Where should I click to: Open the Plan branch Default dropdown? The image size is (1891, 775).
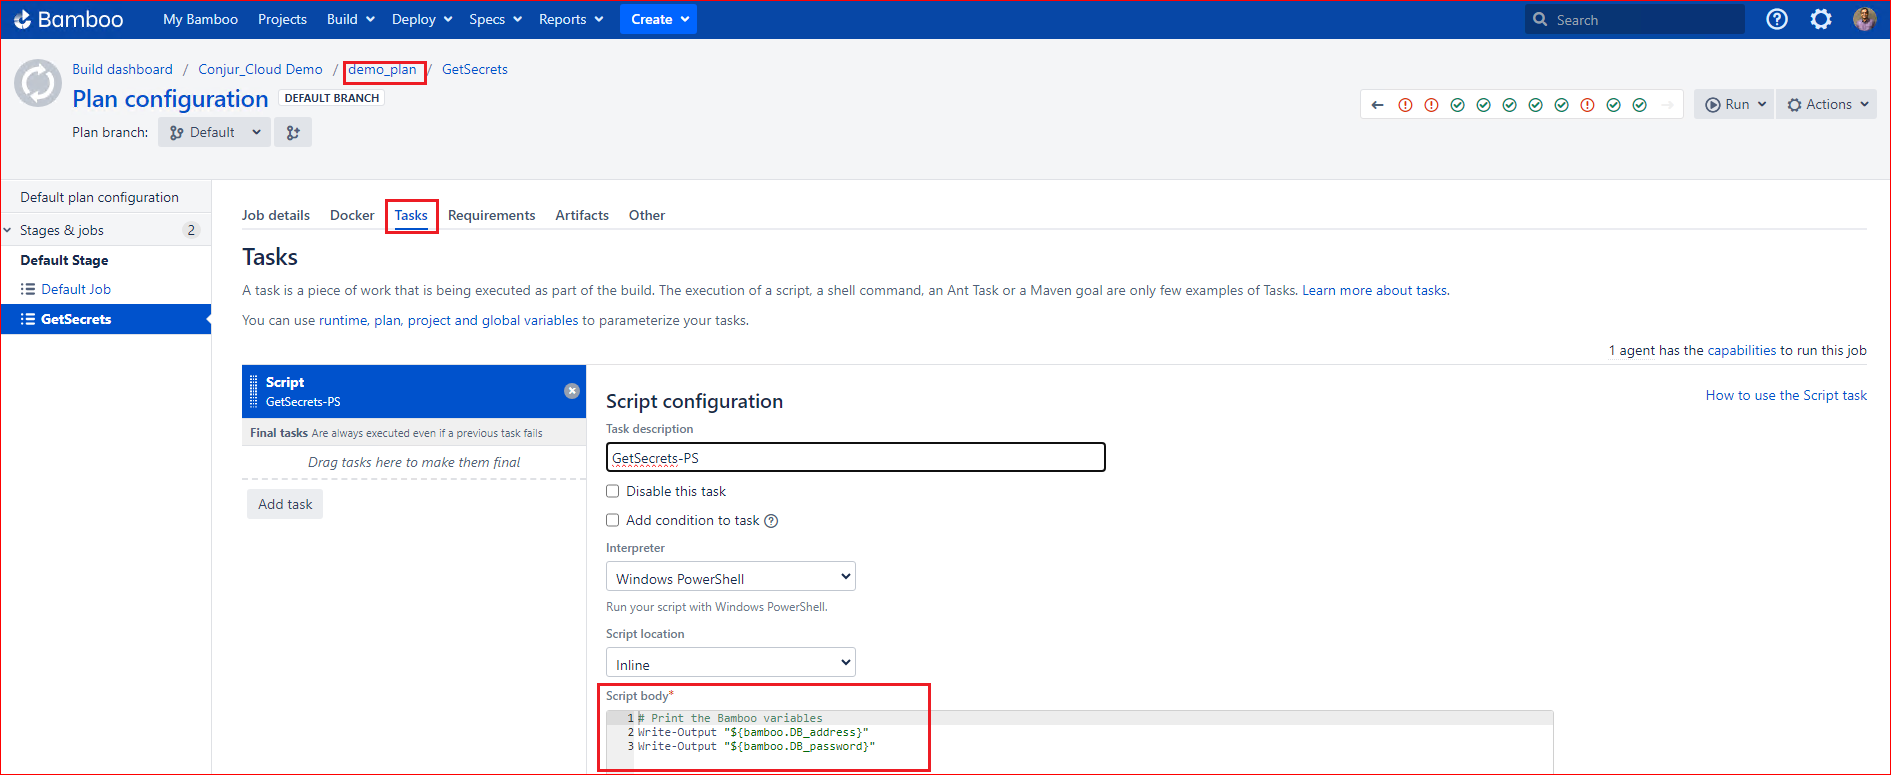coord(214,132)
